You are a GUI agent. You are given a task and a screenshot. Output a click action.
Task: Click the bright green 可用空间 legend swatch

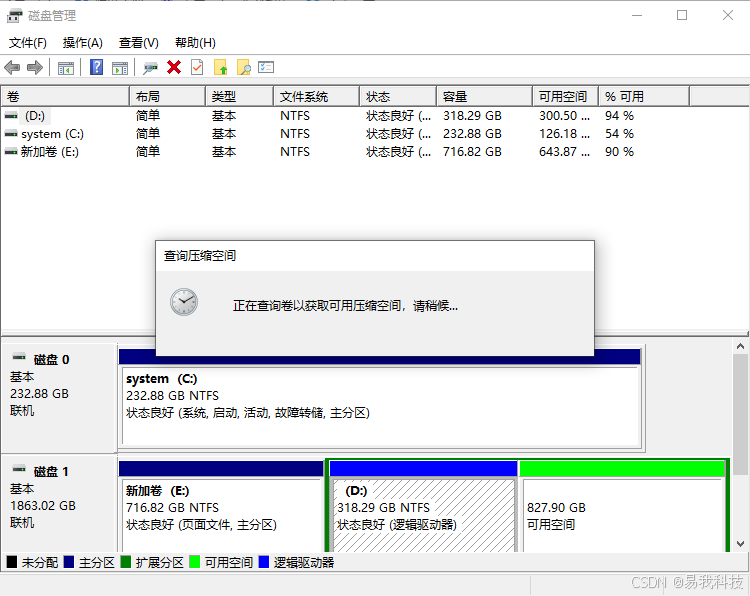coord(195,562)
